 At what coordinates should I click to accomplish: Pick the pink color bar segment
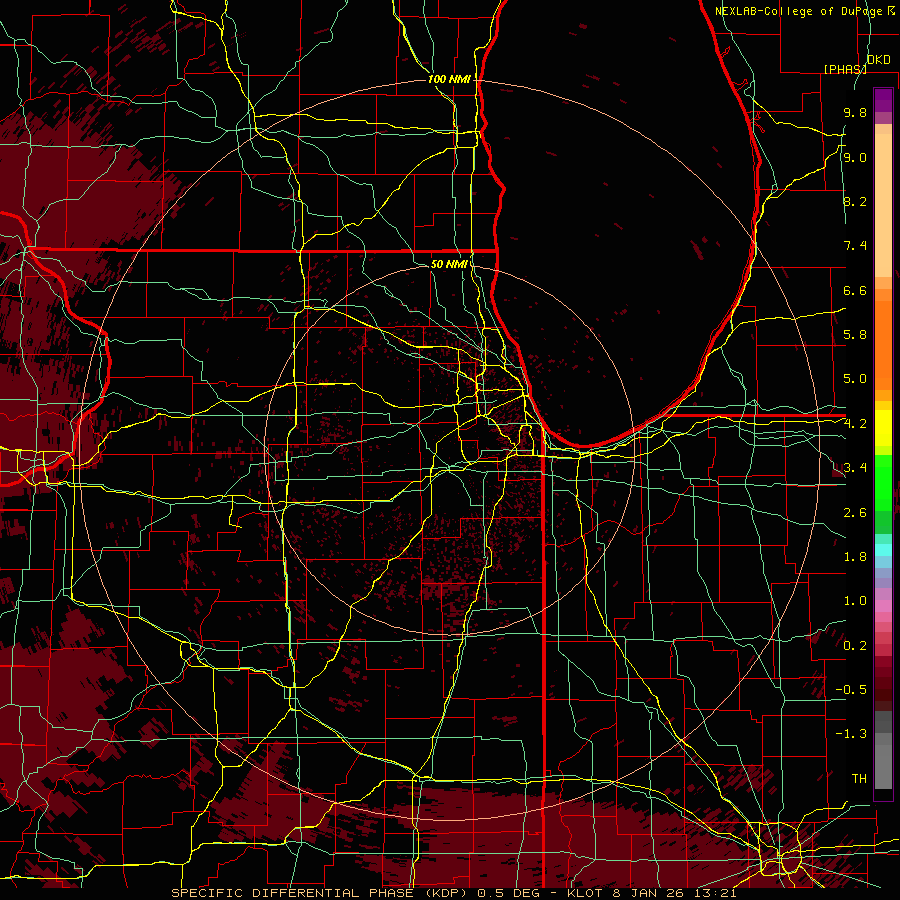click(883, 606)
